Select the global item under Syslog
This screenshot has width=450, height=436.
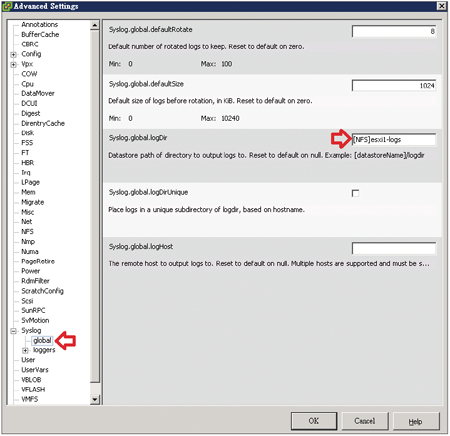[42, 340]
